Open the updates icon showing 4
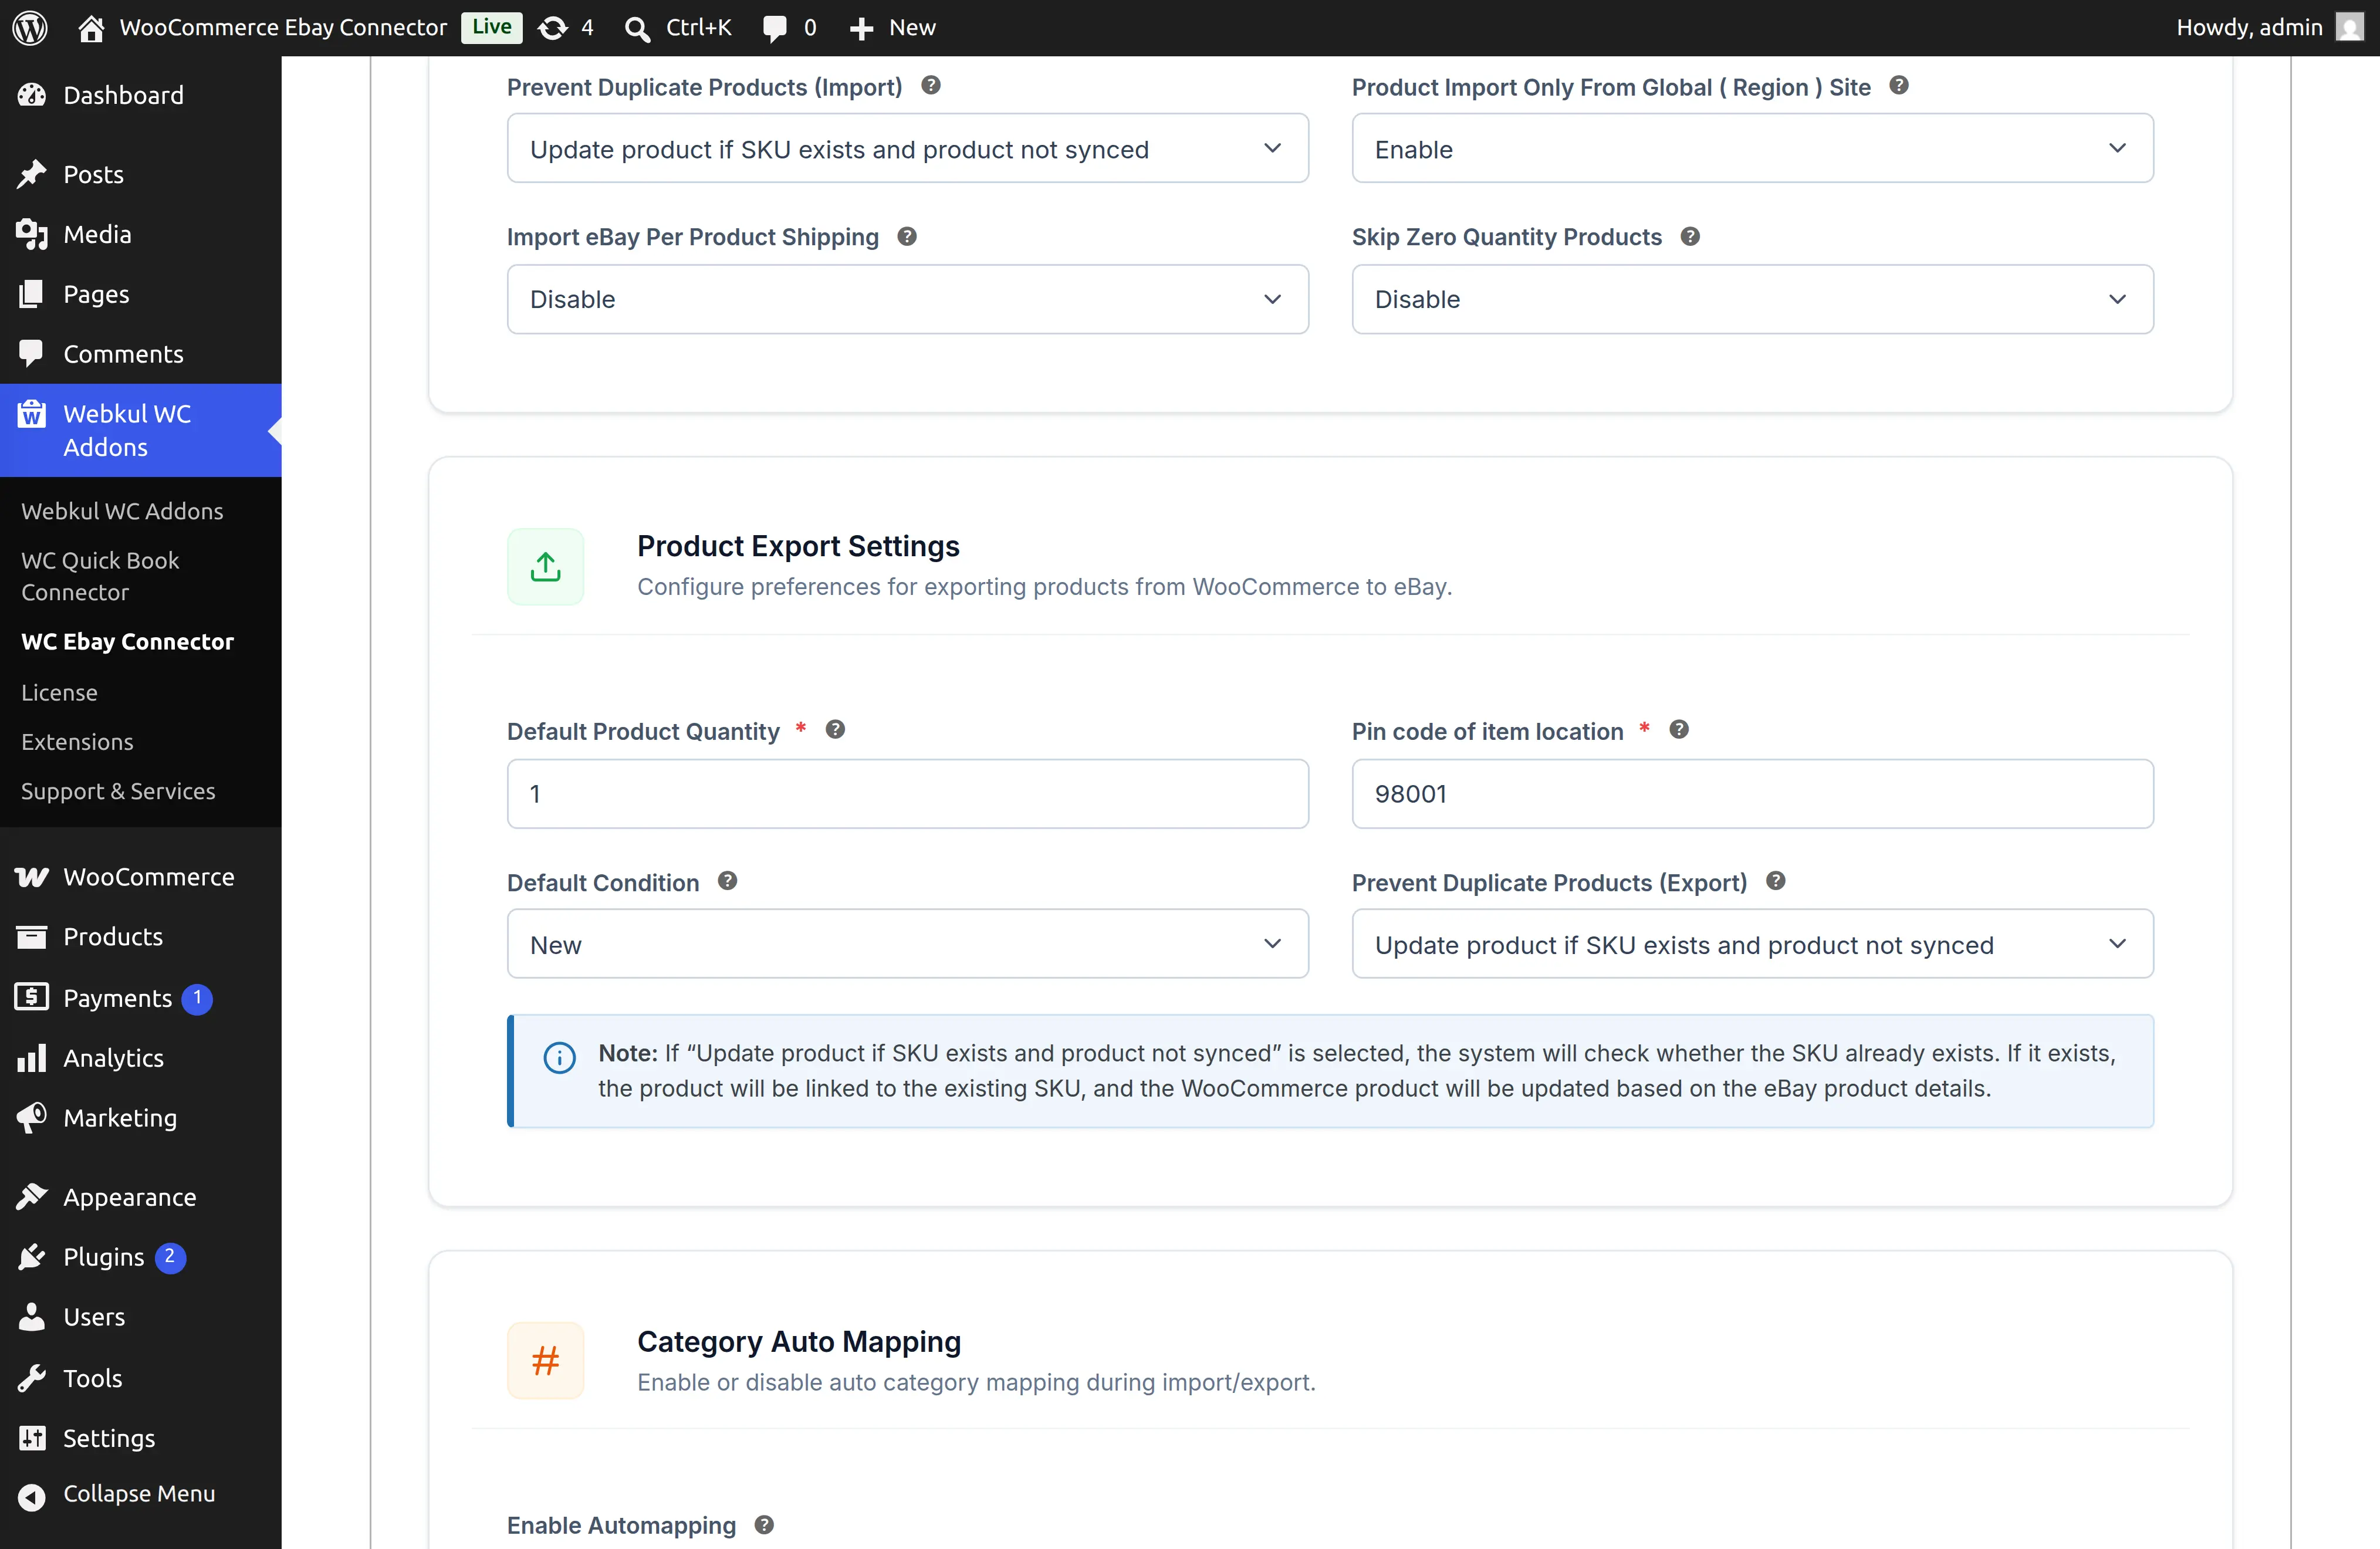 point(566,27)
